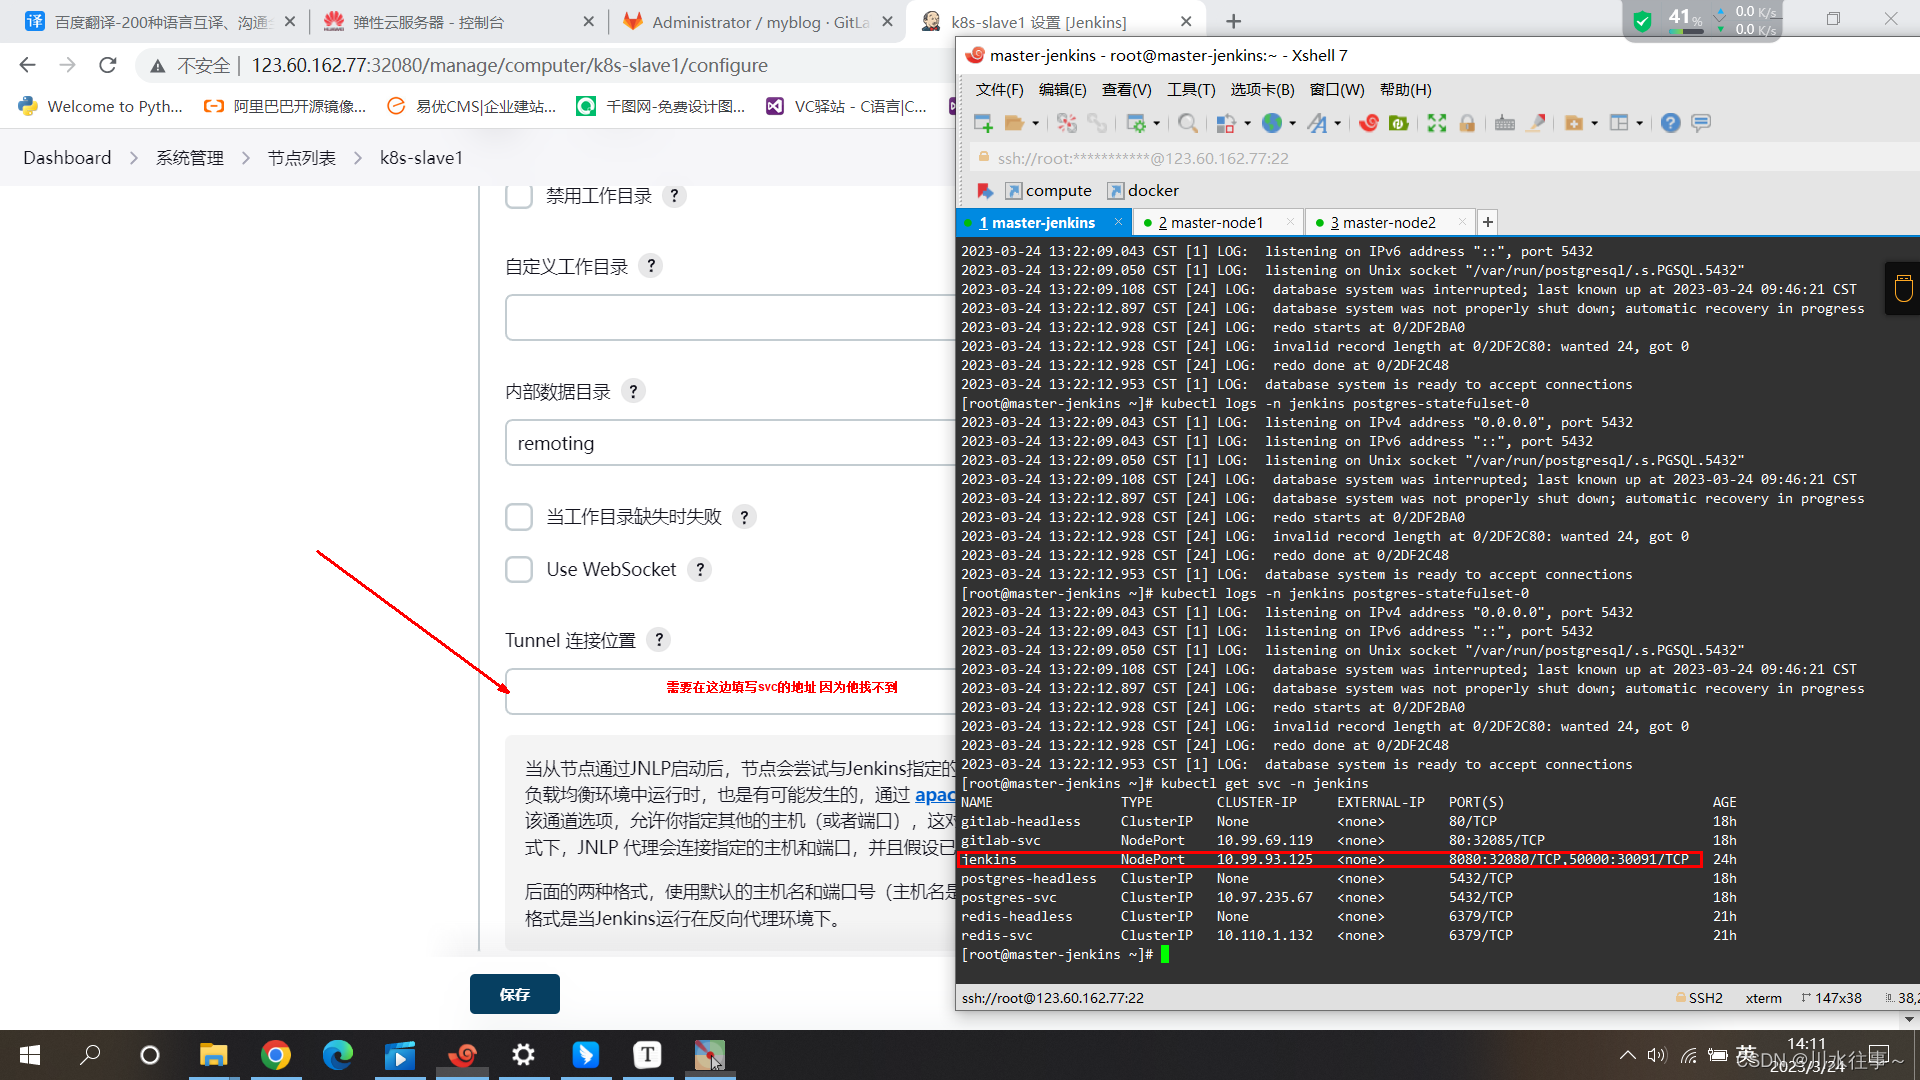Click the 保存 save button
Image resolution: width=1920 pixels, height=1080 pixels.
coord(514,994)
